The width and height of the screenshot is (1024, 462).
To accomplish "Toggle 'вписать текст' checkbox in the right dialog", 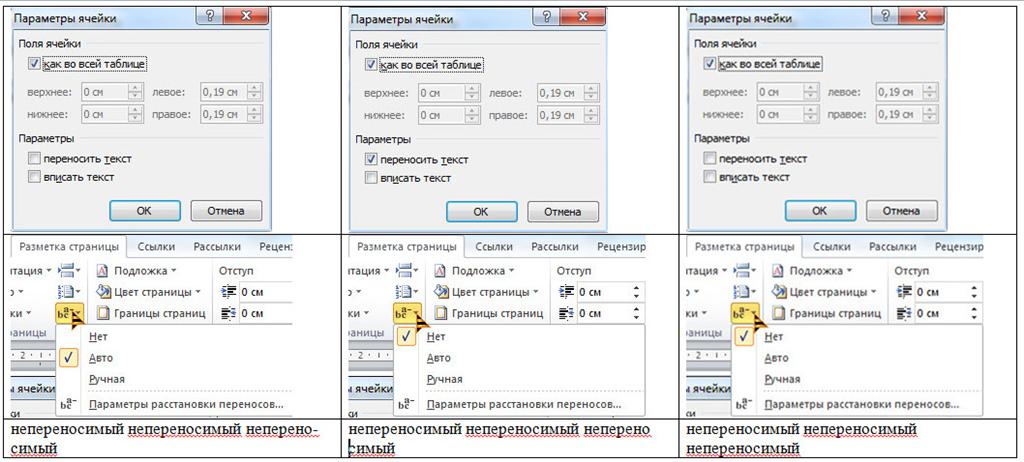I will pyautogui.click(x=710, y=177).
